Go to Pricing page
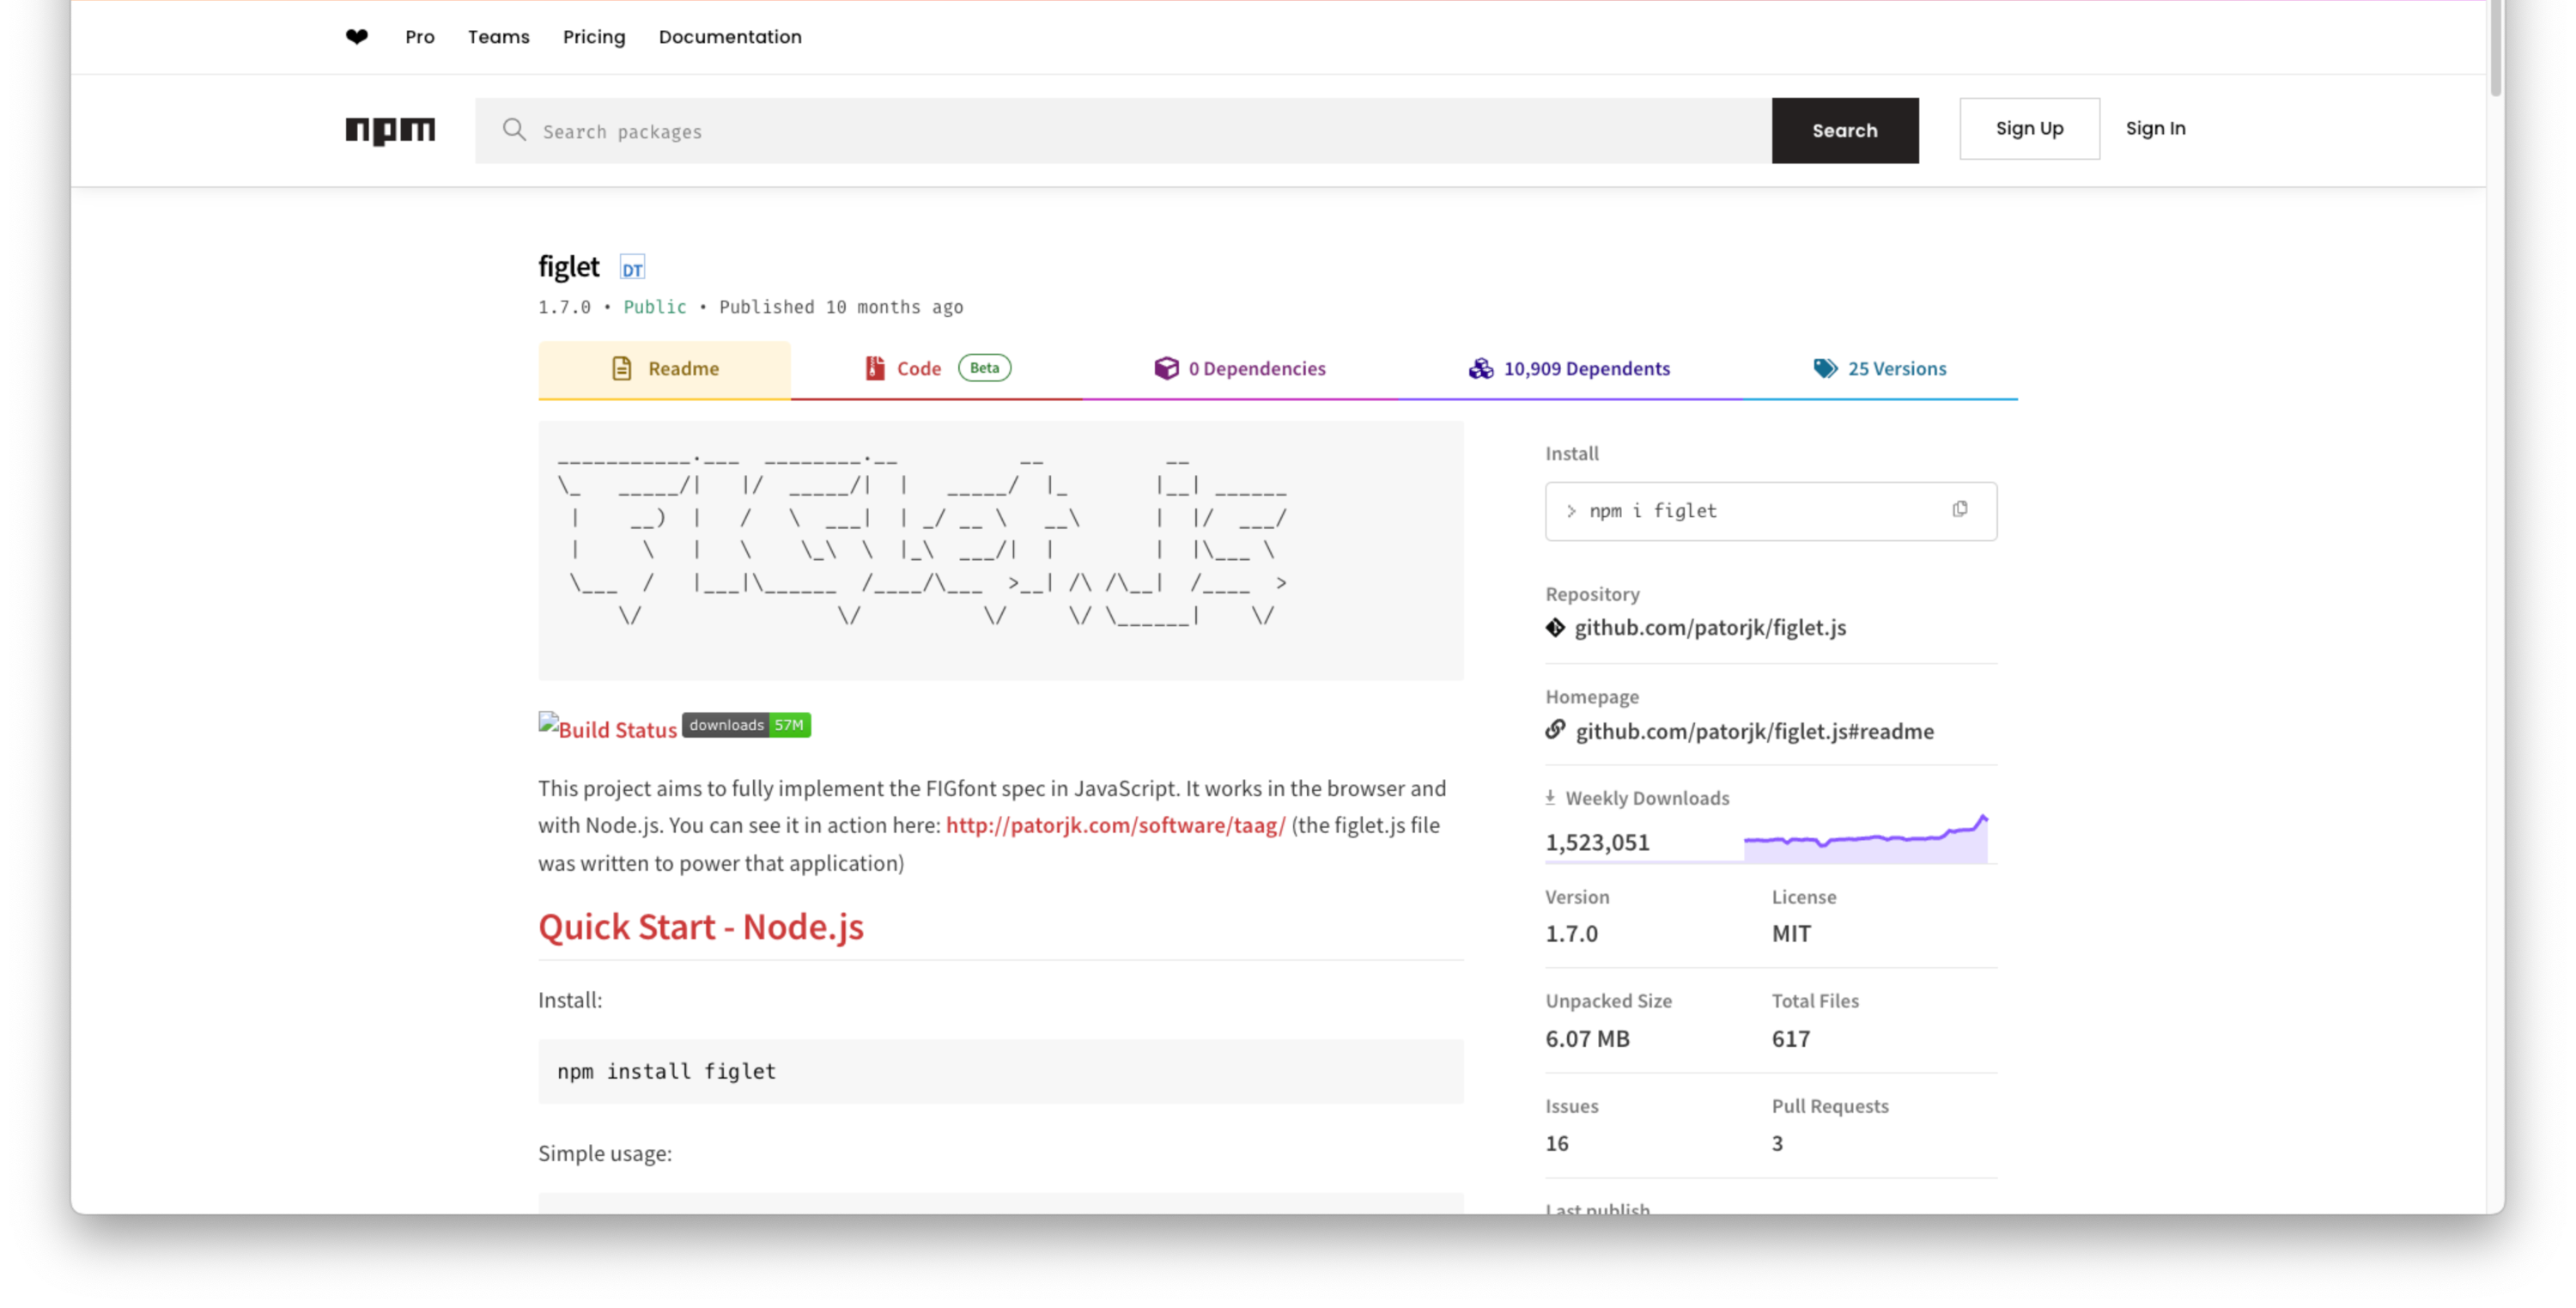 click(x=594, y=37)
